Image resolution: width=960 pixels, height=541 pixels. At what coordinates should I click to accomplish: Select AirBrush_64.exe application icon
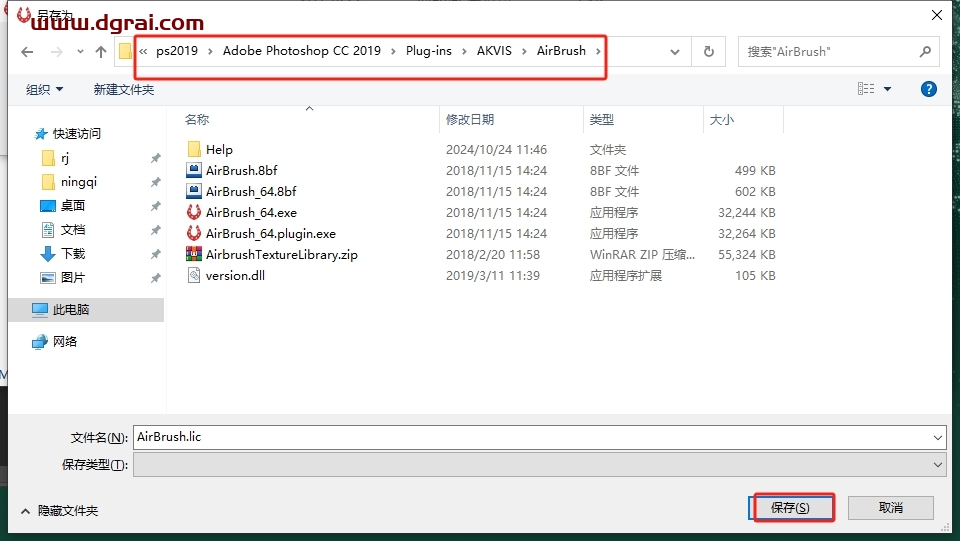click(194, 212)
